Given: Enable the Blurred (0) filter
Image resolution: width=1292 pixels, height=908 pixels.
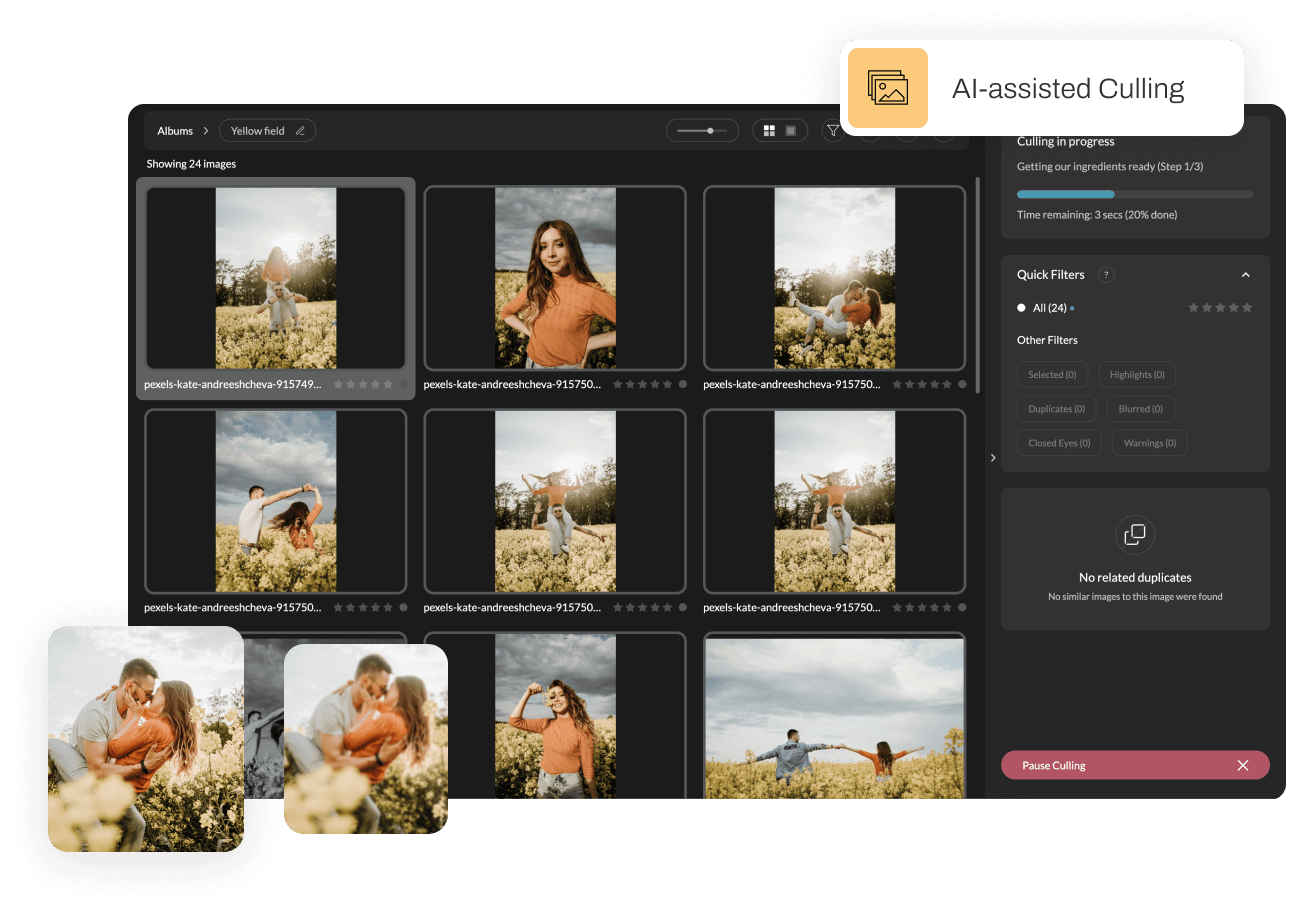Looking at the screenshot, I should [x=1140, y=408].
